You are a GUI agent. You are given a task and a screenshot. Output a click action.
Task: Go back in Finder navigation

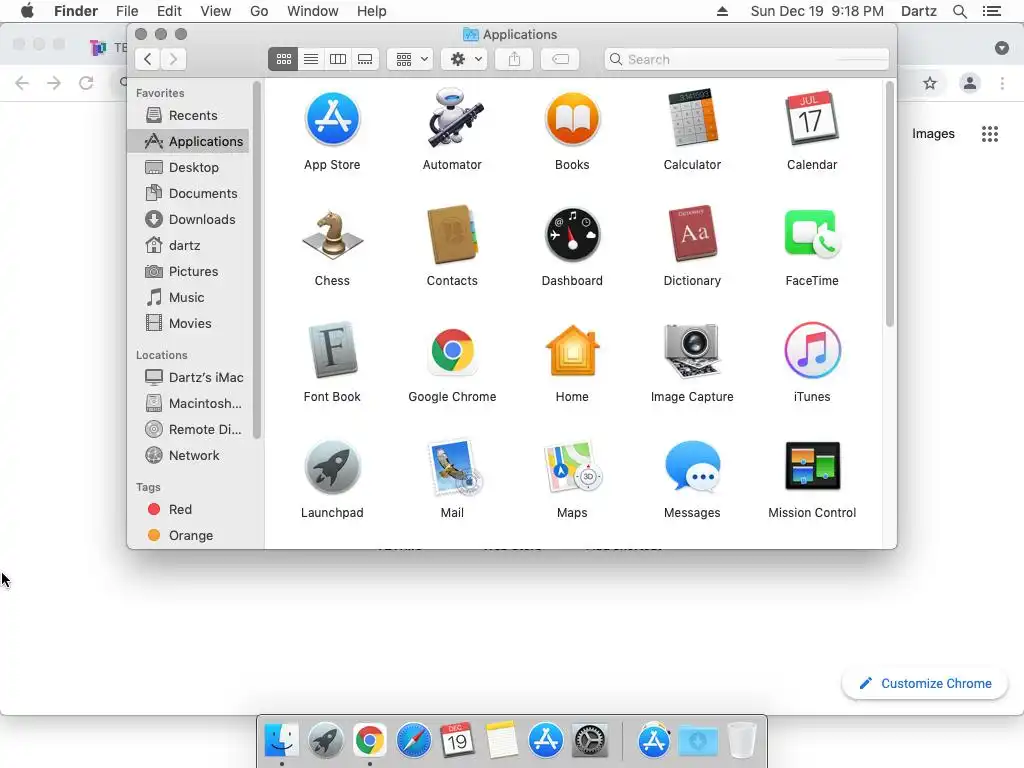click(x=148, y=59)
